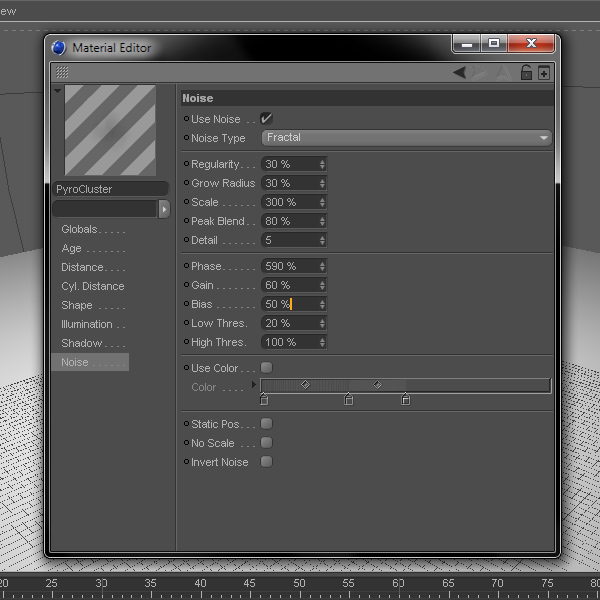Open the layer field arrow button
Image resolution: width=600 pixels, height=600 pixels.
click(x=164, y=209)
